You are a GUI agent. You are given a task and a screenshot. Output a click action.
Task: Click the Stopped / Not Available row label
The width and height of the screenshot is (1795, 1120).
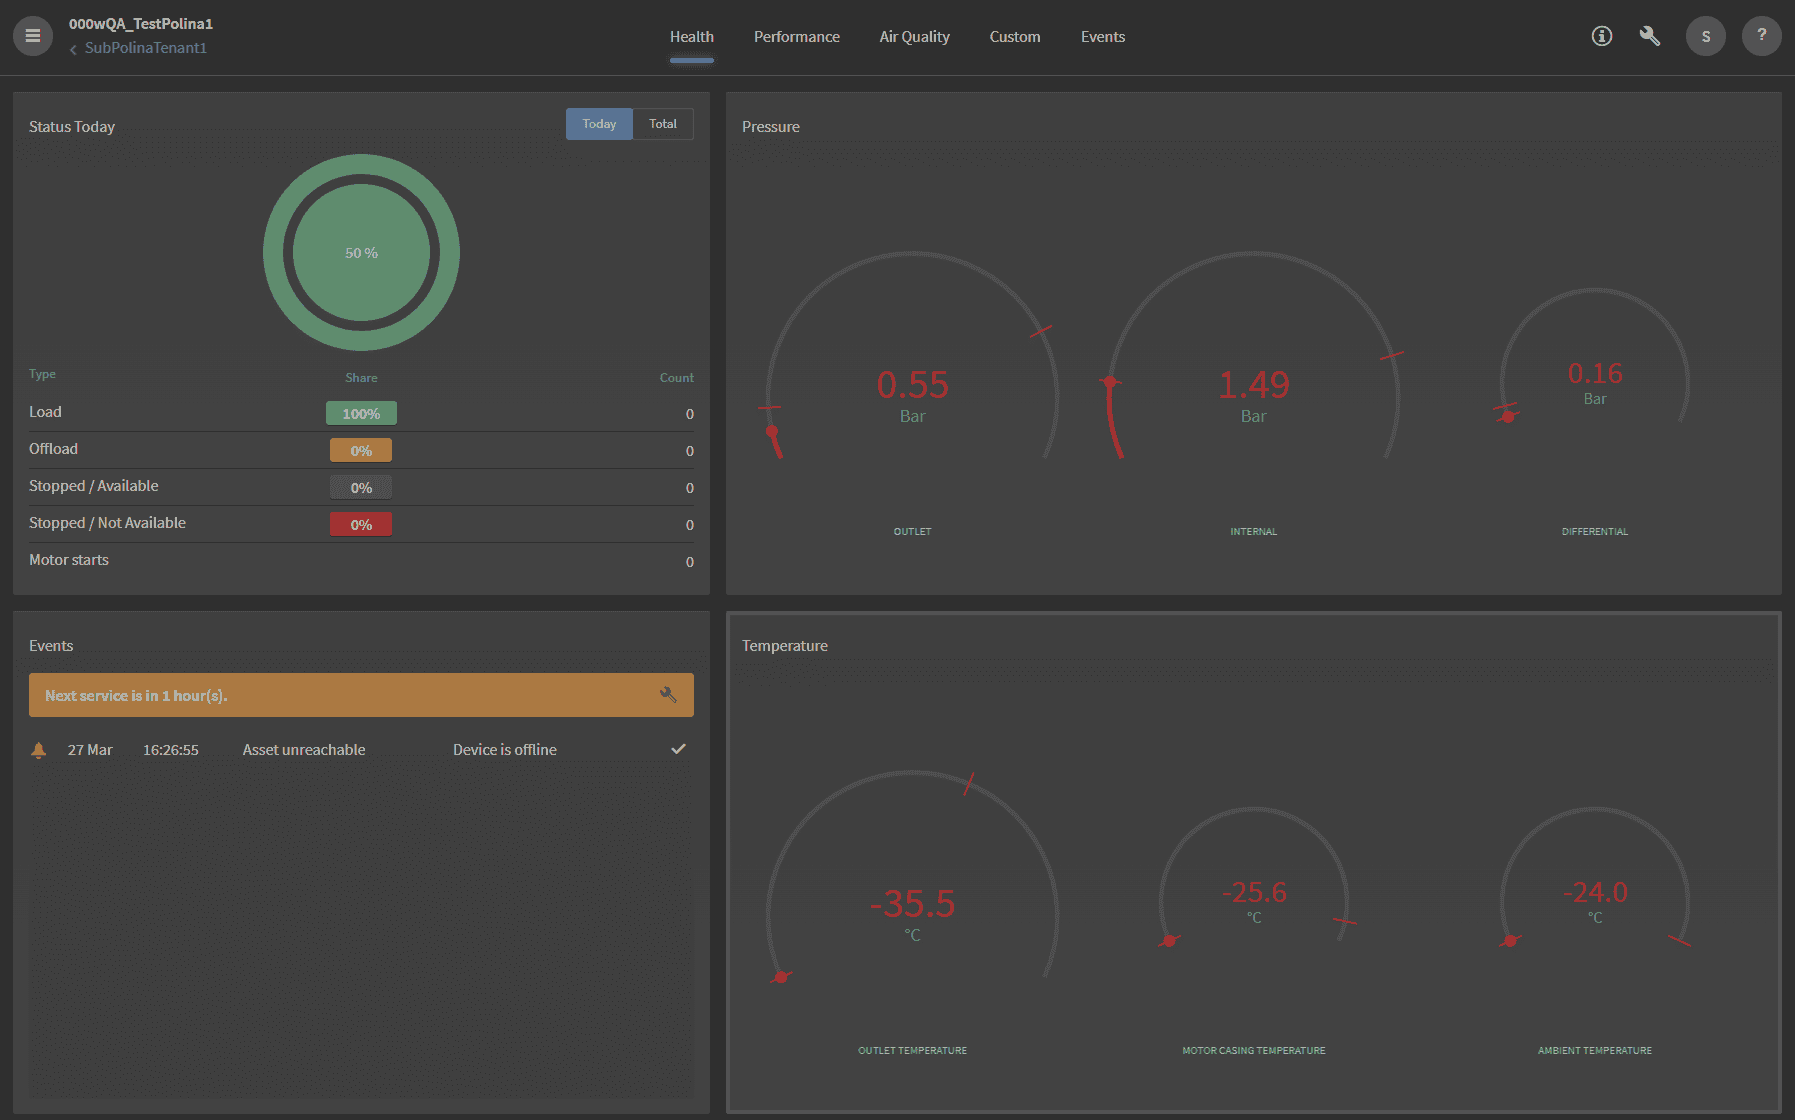(107, 523)
